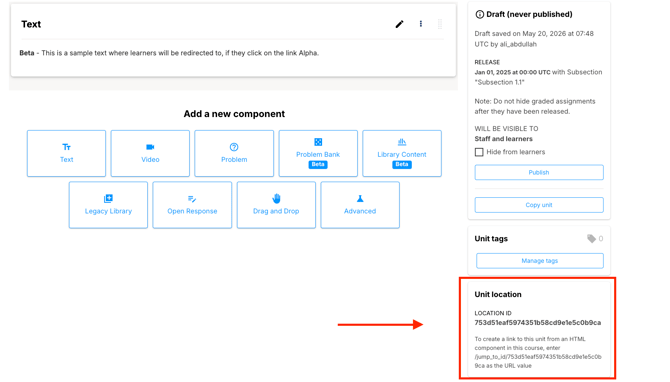Image resolution: width=670 pixels, height=382 pixels.
Task: Click the Beta badge under Library Content
Action: [x=402, y=165]
